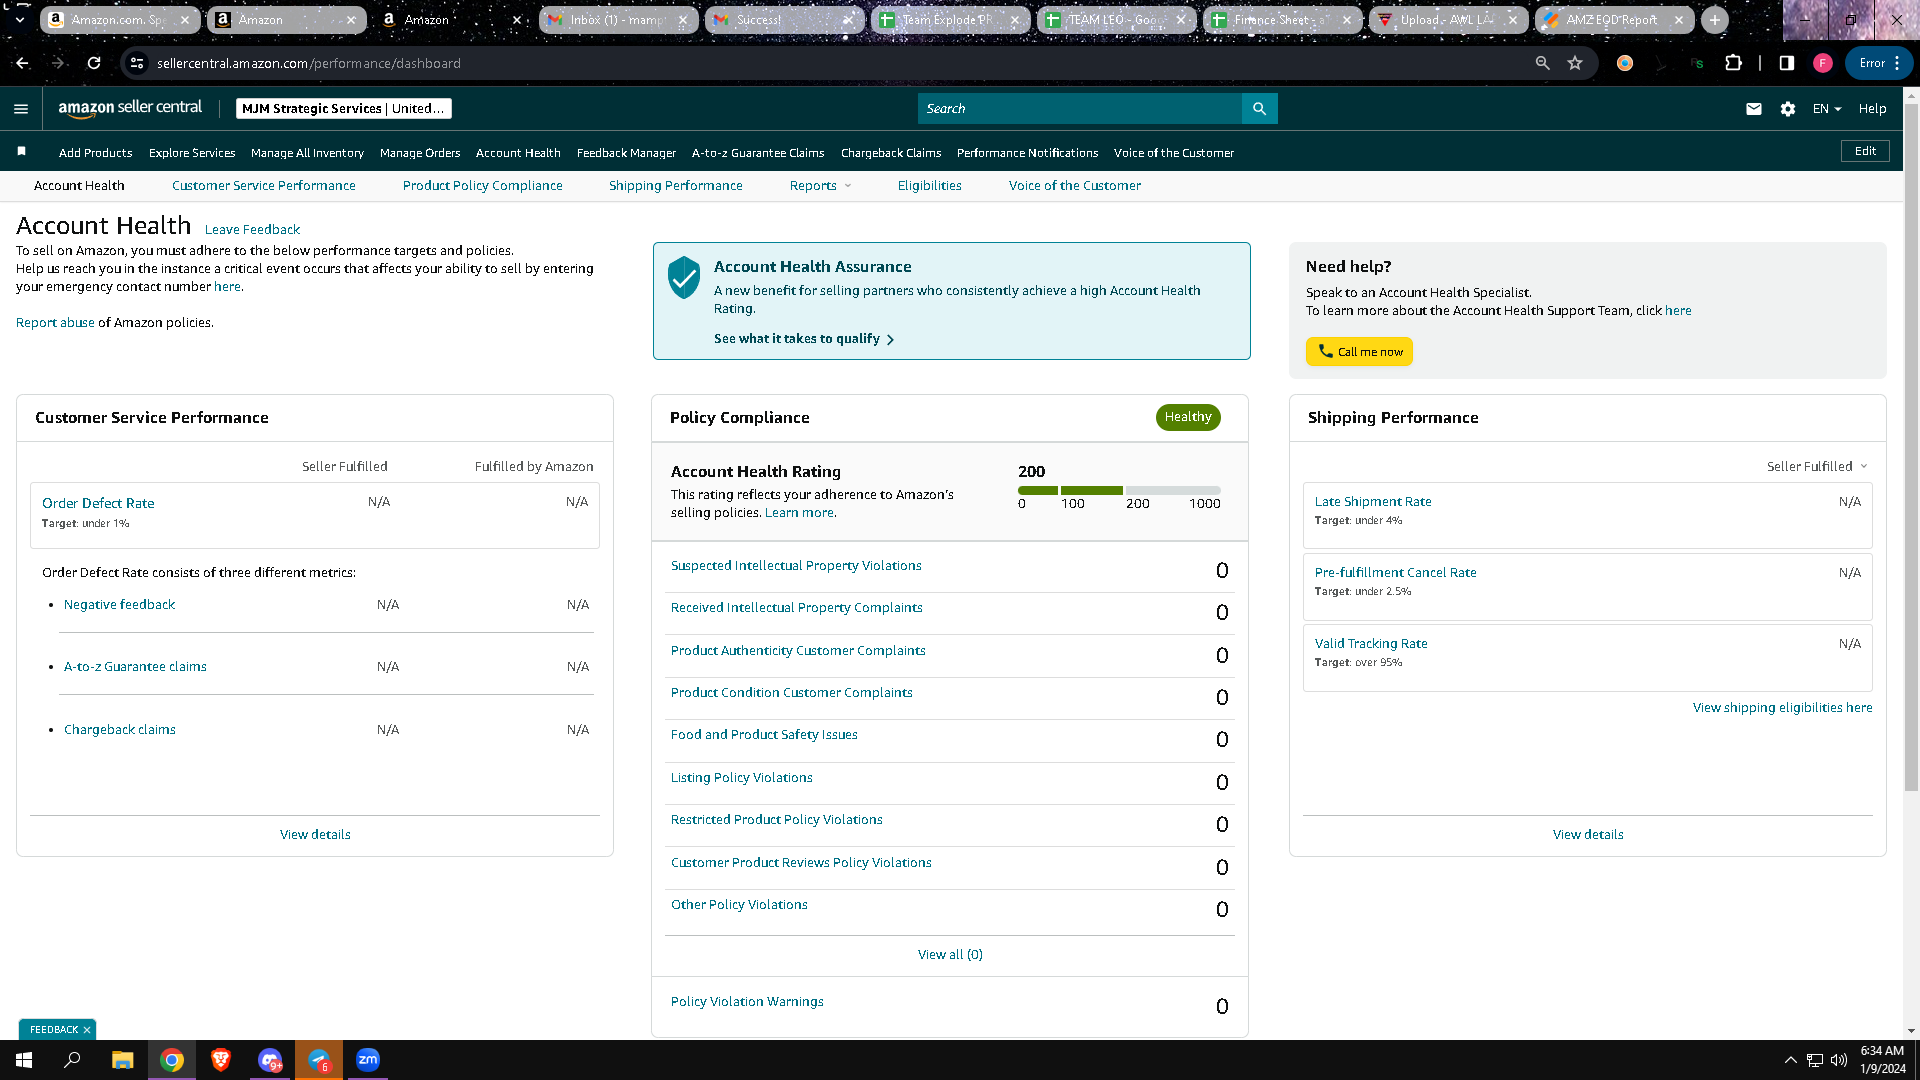Image resolution: width=1920 pixels, height=1080 pixels.
Task: Click the bookmark flag icon
Action: [x=21, y=152]
